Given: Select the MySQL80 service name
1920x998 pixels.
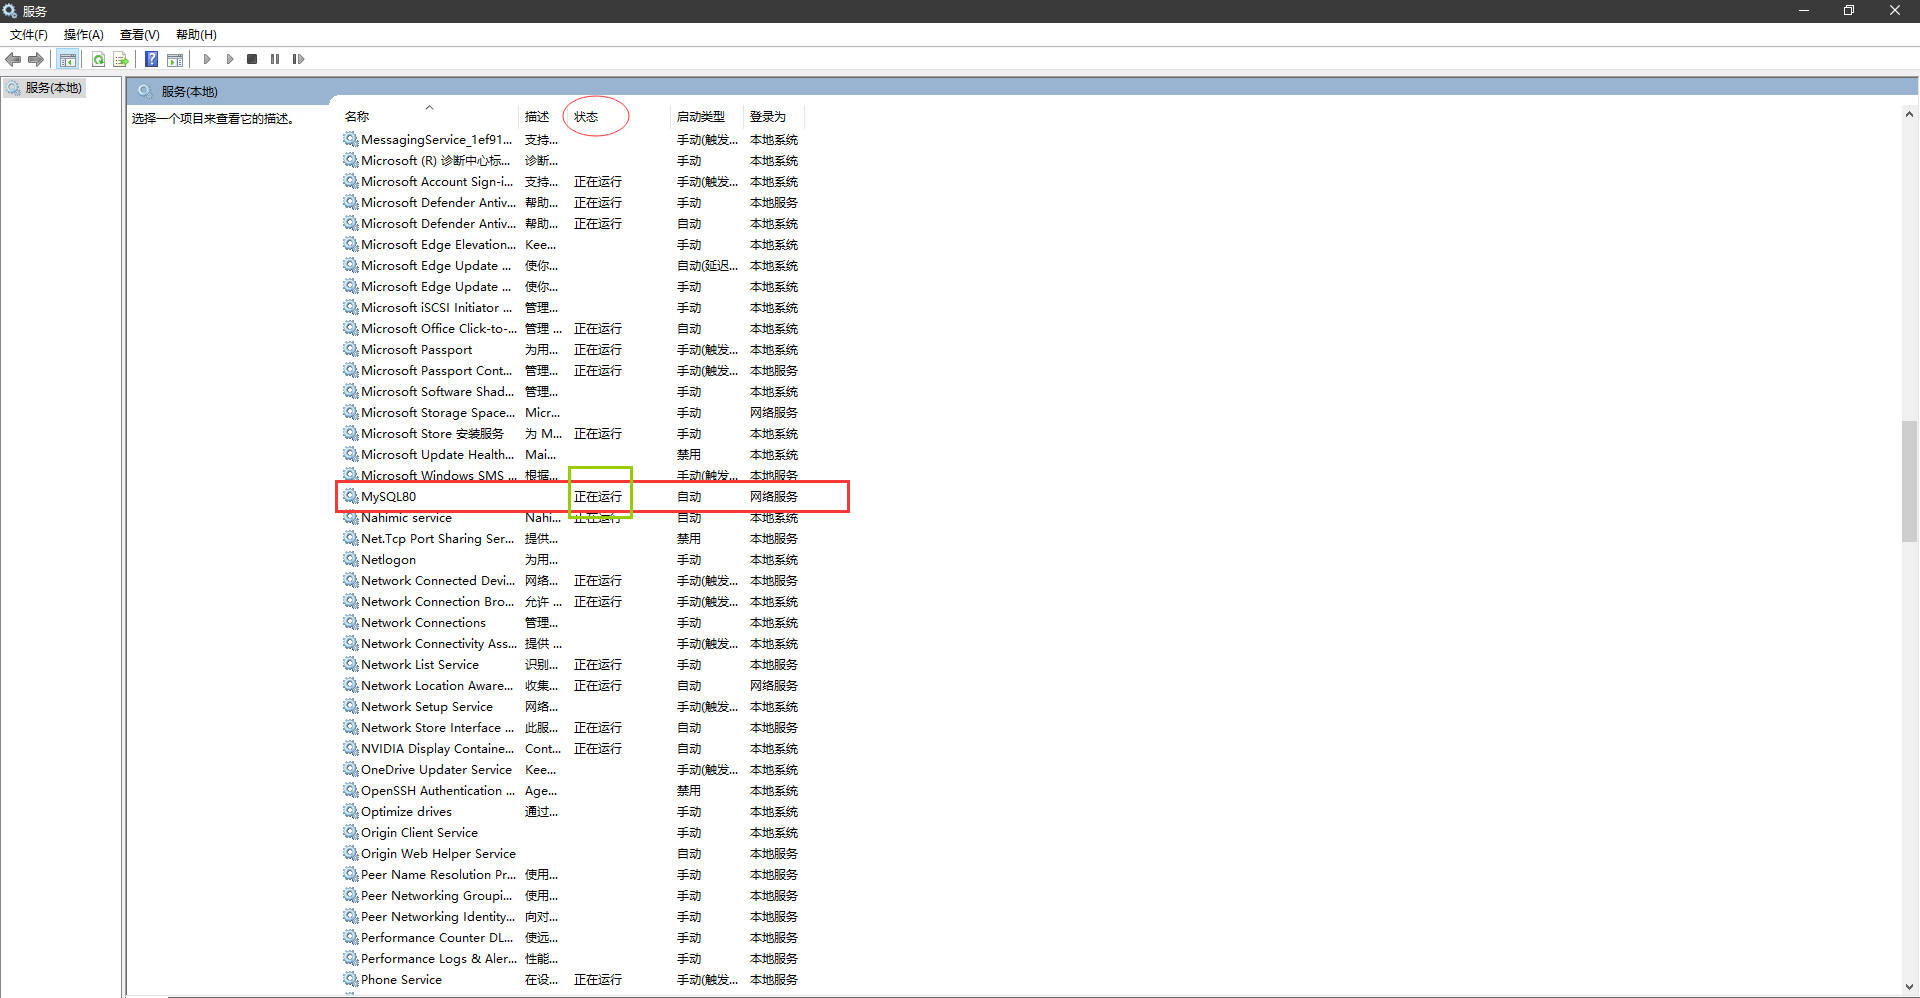Looking at the screenshot, I should tap(388, 497).
